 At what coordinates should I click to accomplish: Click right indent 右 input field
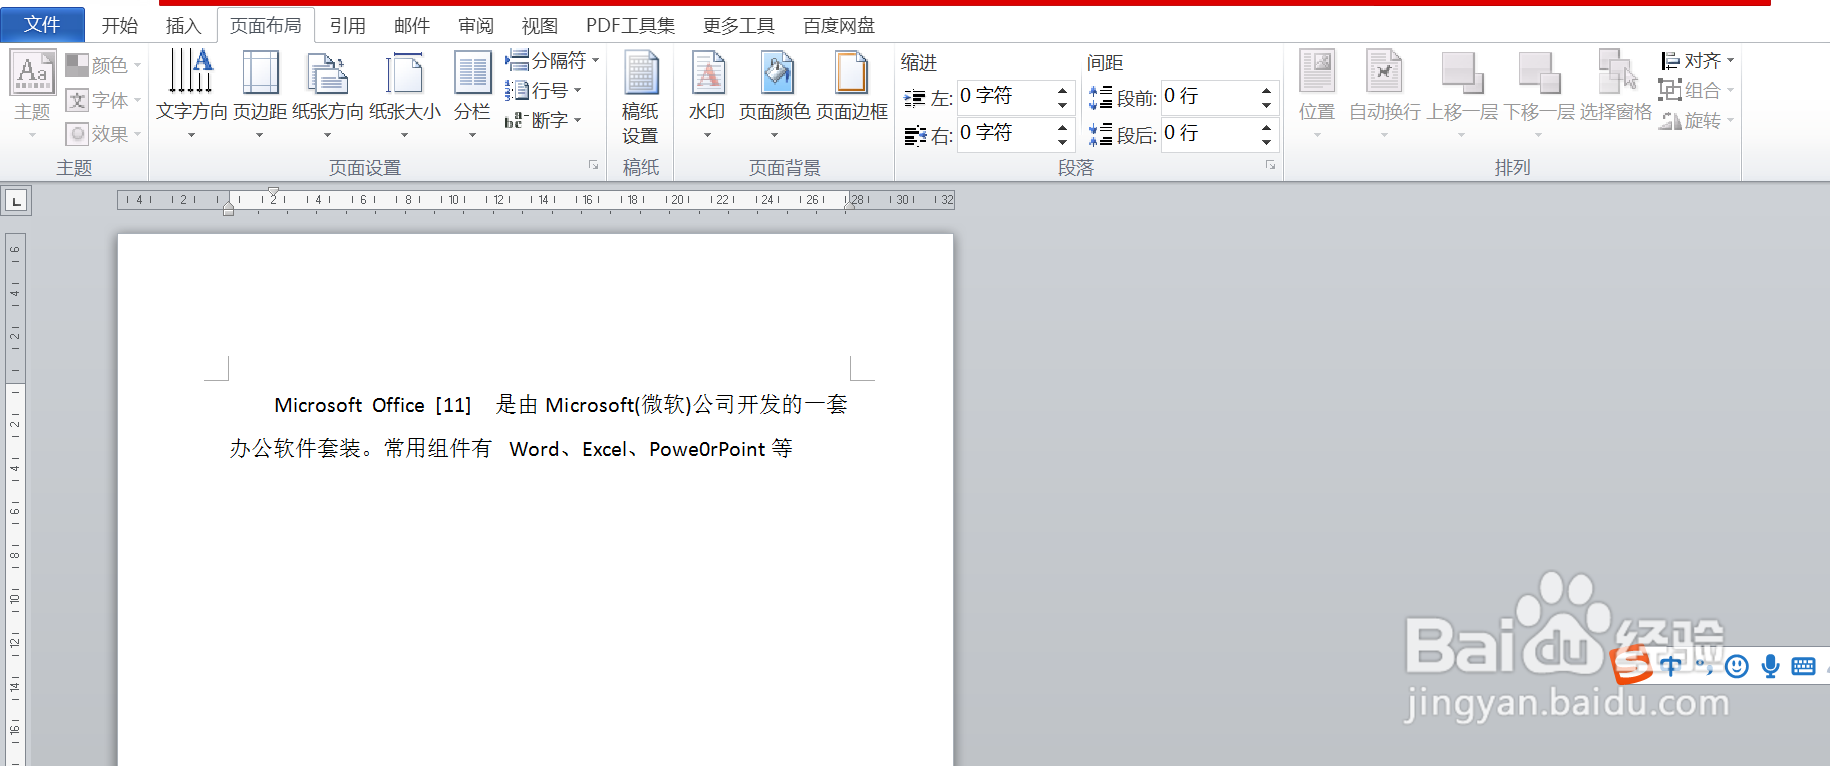tap(1004, 133)
